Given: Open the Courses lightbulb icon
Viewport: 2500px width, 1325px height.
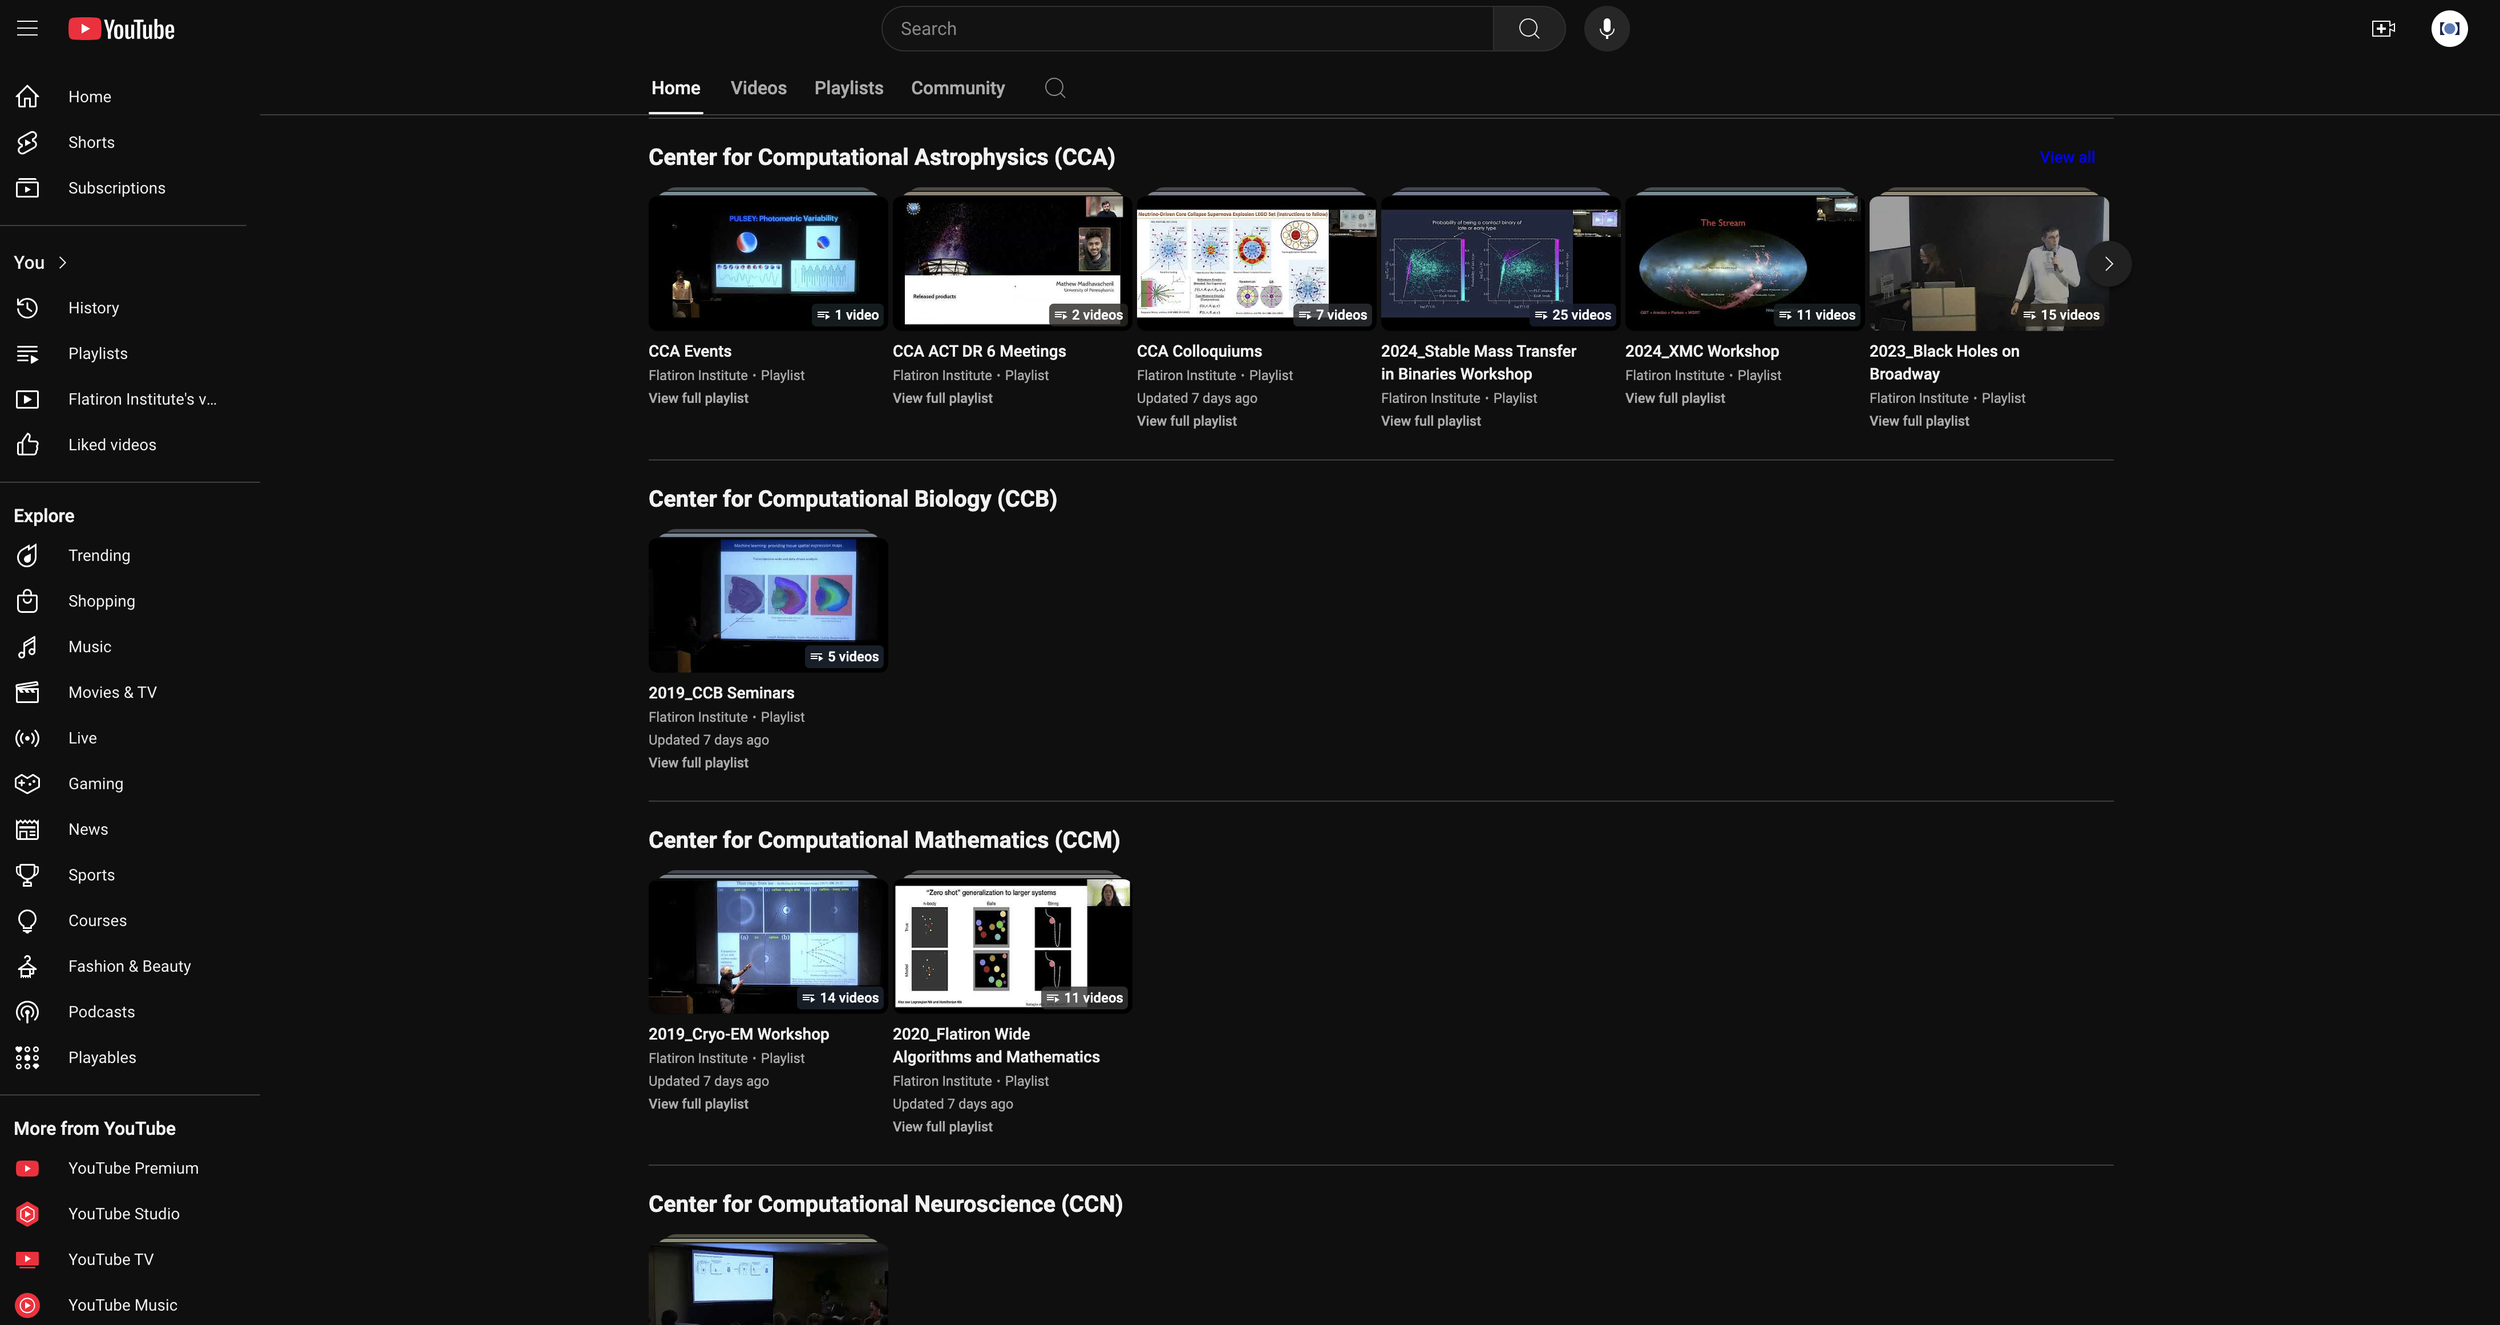Looking at the screenshot, I should click(x=27, y=921).
